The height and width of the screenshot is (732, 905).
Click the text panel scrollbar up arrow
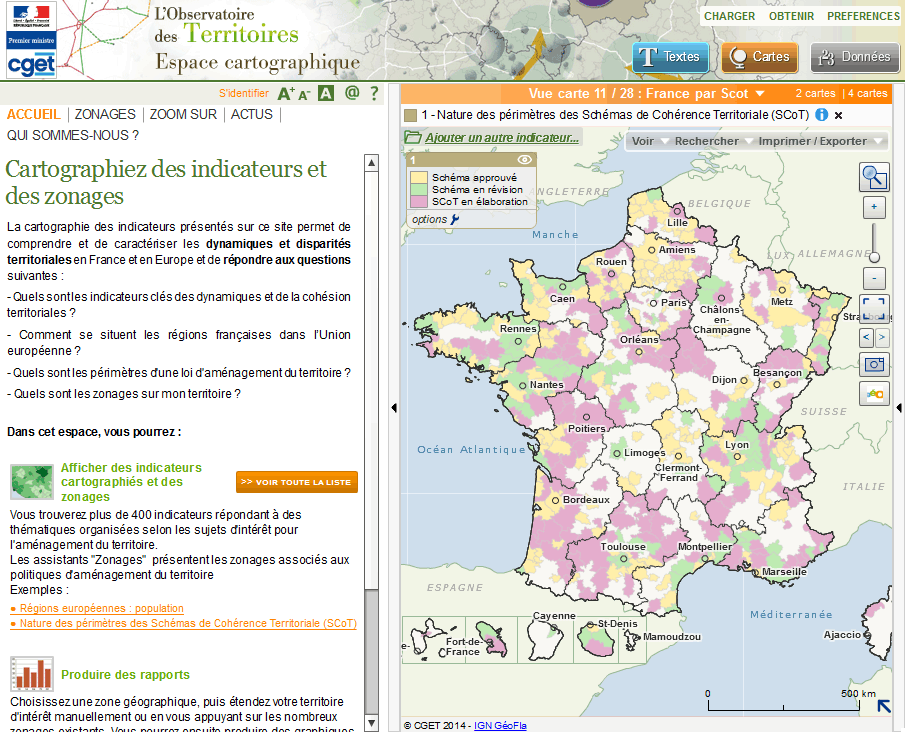(x=372, y=163)
